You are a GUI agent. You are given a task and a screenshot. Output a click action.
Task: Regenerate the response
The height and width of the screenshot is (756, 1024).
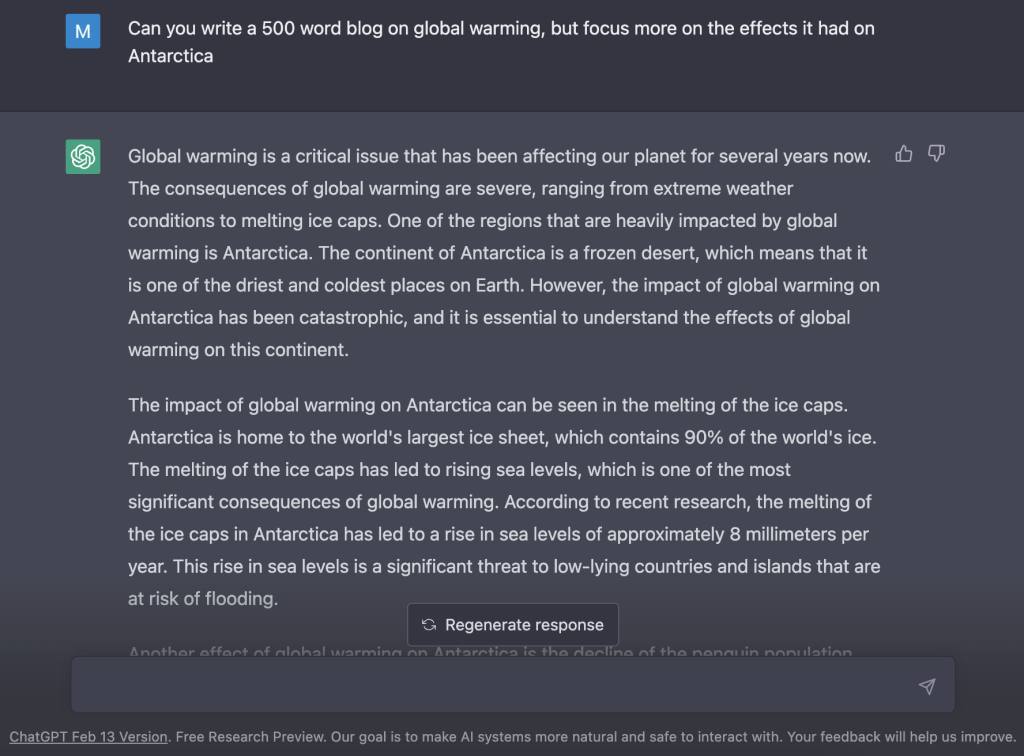tap(513, 625)
